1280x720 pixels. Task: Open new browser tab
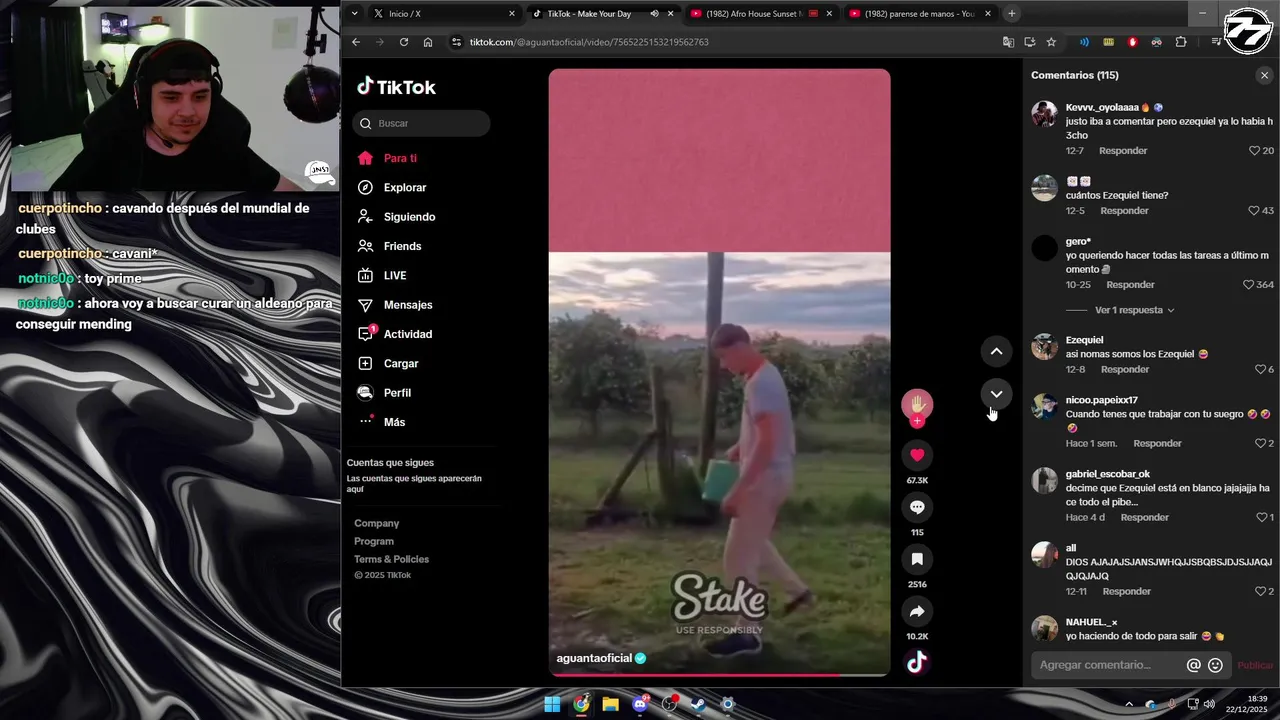[1012, 14]
